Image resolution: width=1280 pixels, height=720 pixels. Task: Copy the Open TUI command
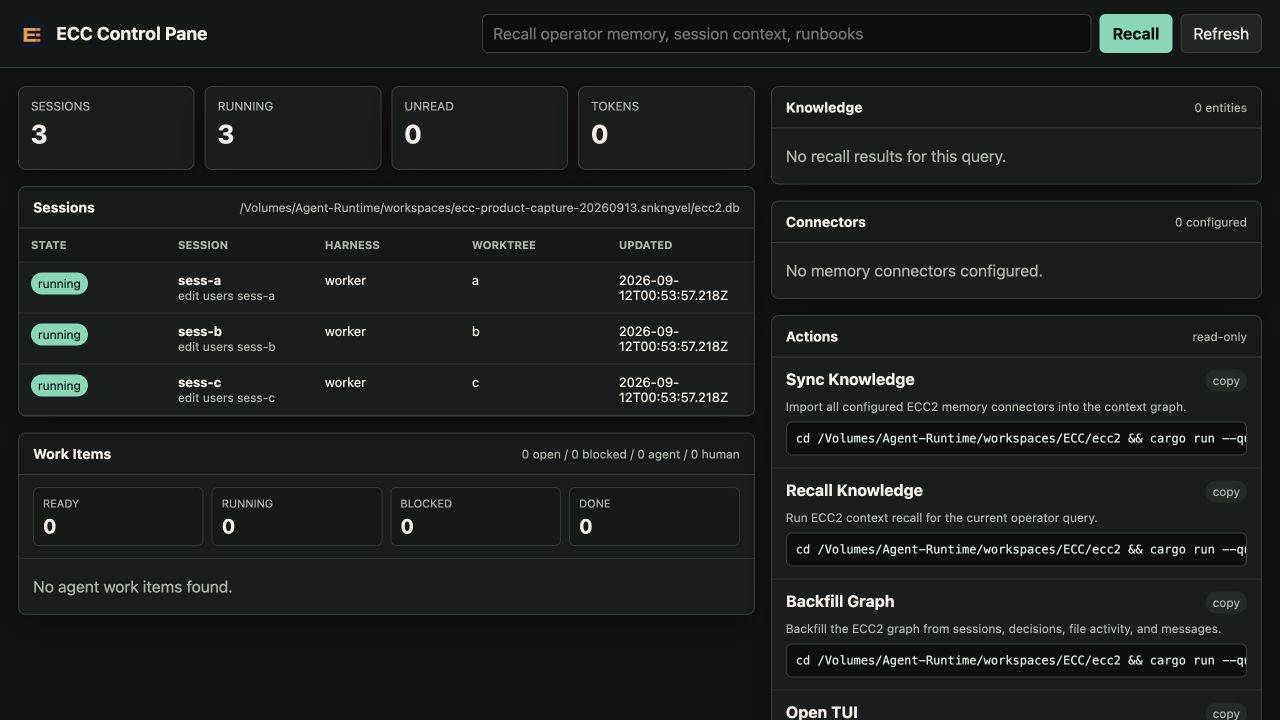point(1225,713)
